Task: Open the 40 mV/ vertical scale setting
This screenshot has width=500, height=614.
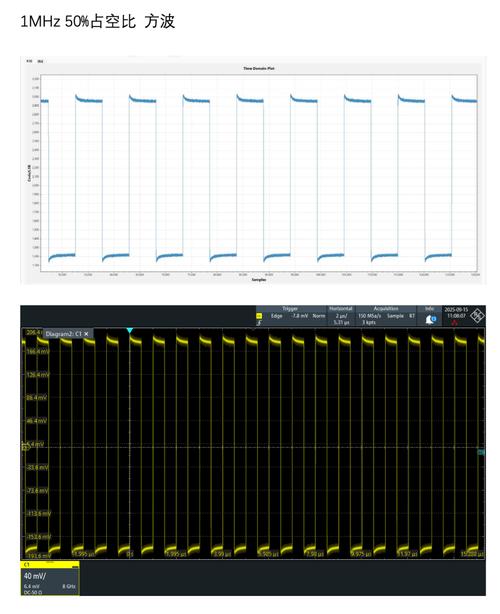Action: (34, 576)
